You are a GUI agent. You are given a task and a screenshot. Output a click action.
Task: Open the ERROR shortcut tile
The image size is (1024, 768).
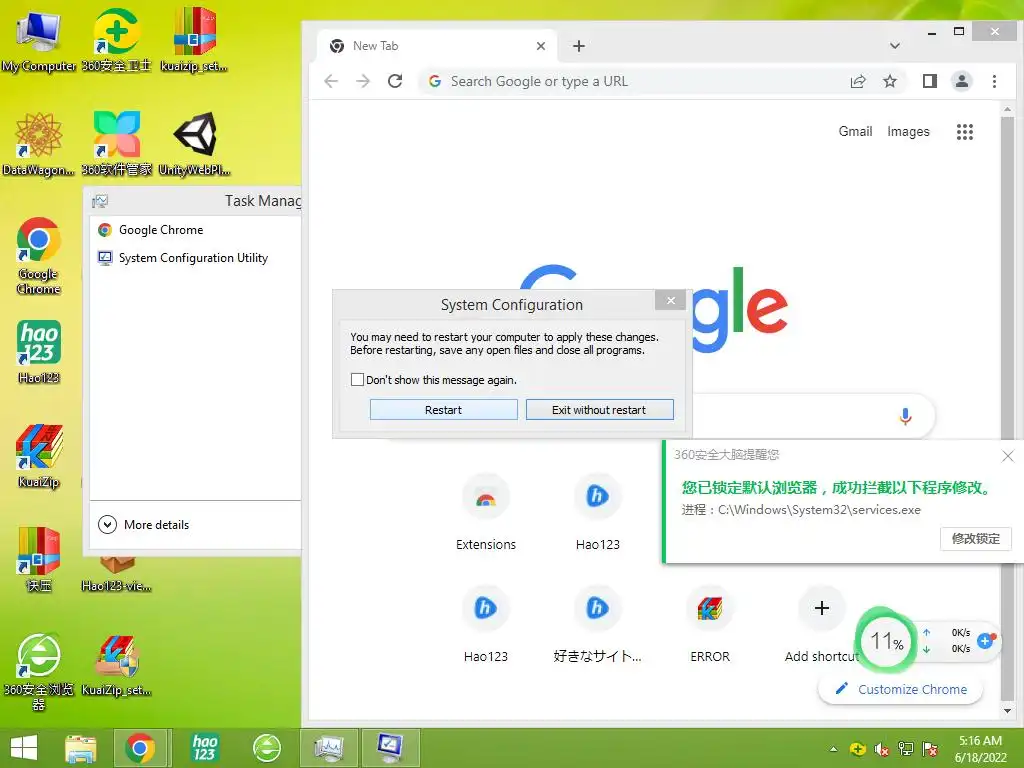710,624
